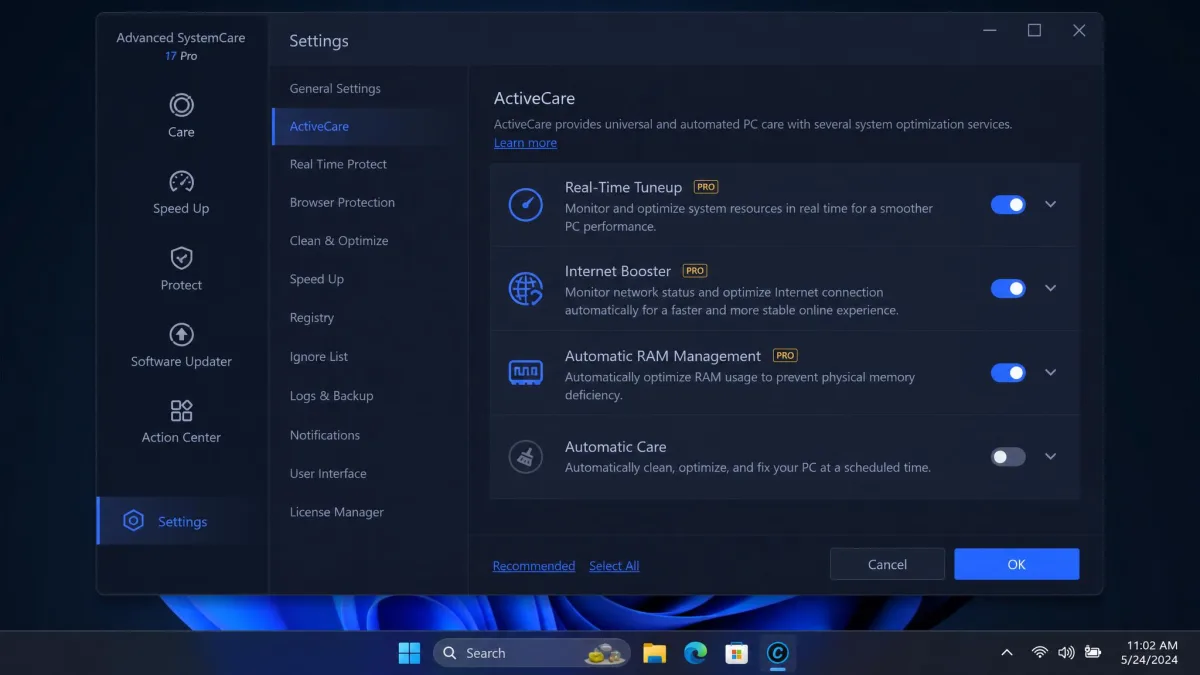Show hidden system tray icons
The image size is (1200, 675).
coord(1006,653)
